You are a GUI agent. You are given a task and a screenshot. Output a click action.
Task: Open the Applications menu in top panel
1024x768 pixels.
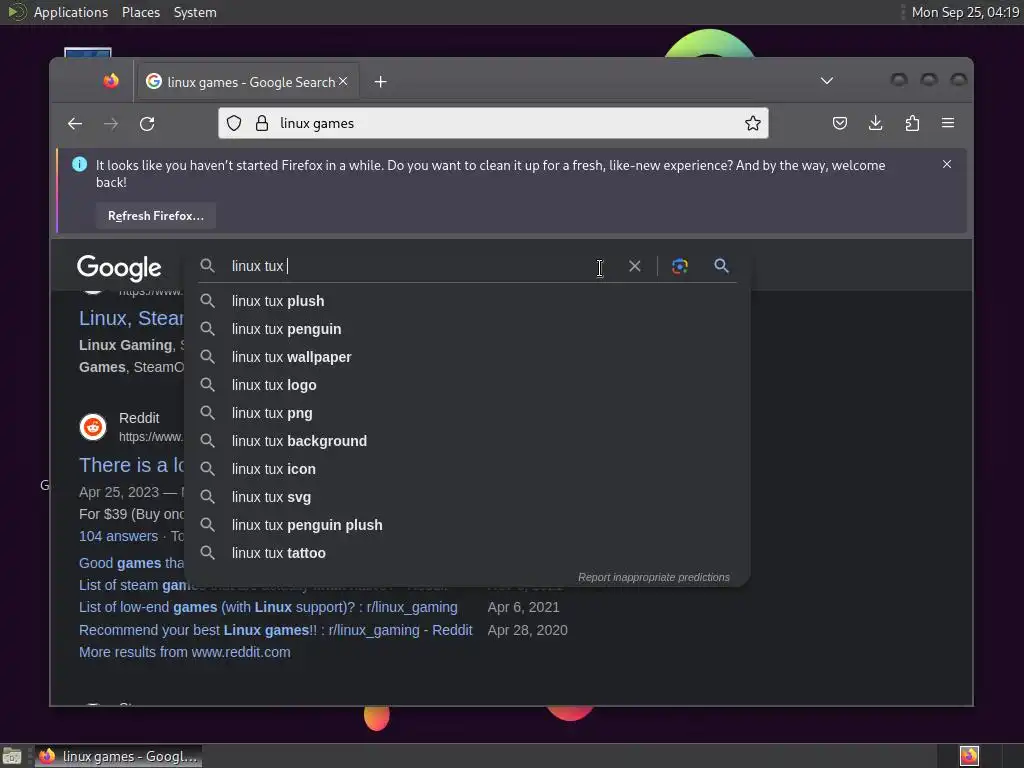(71, 12)
